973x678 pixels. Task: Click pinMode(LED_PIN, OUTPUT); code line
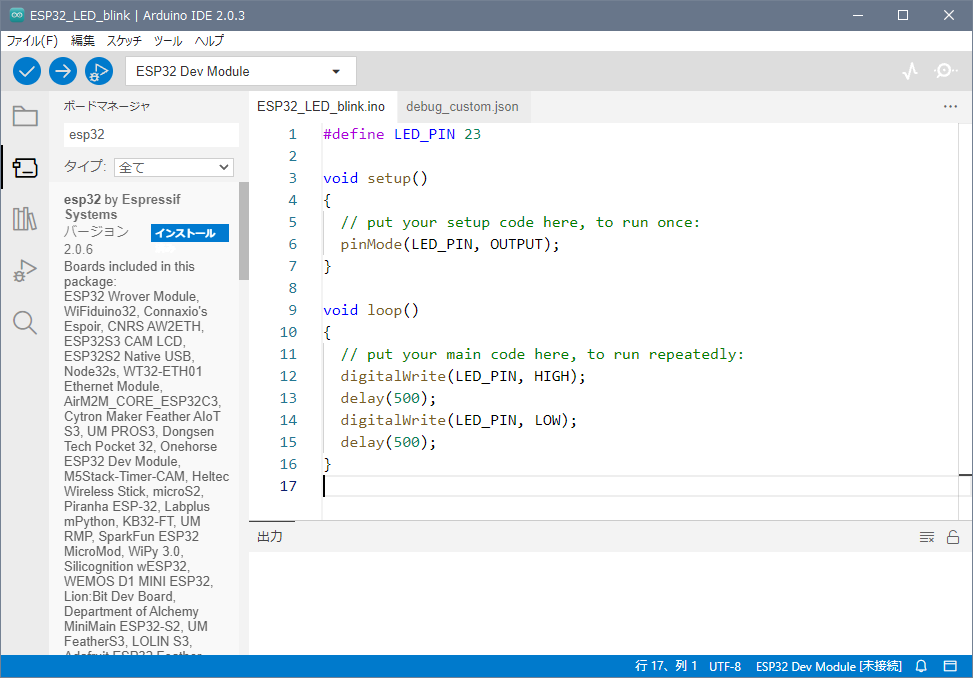[x=450, y=244]
